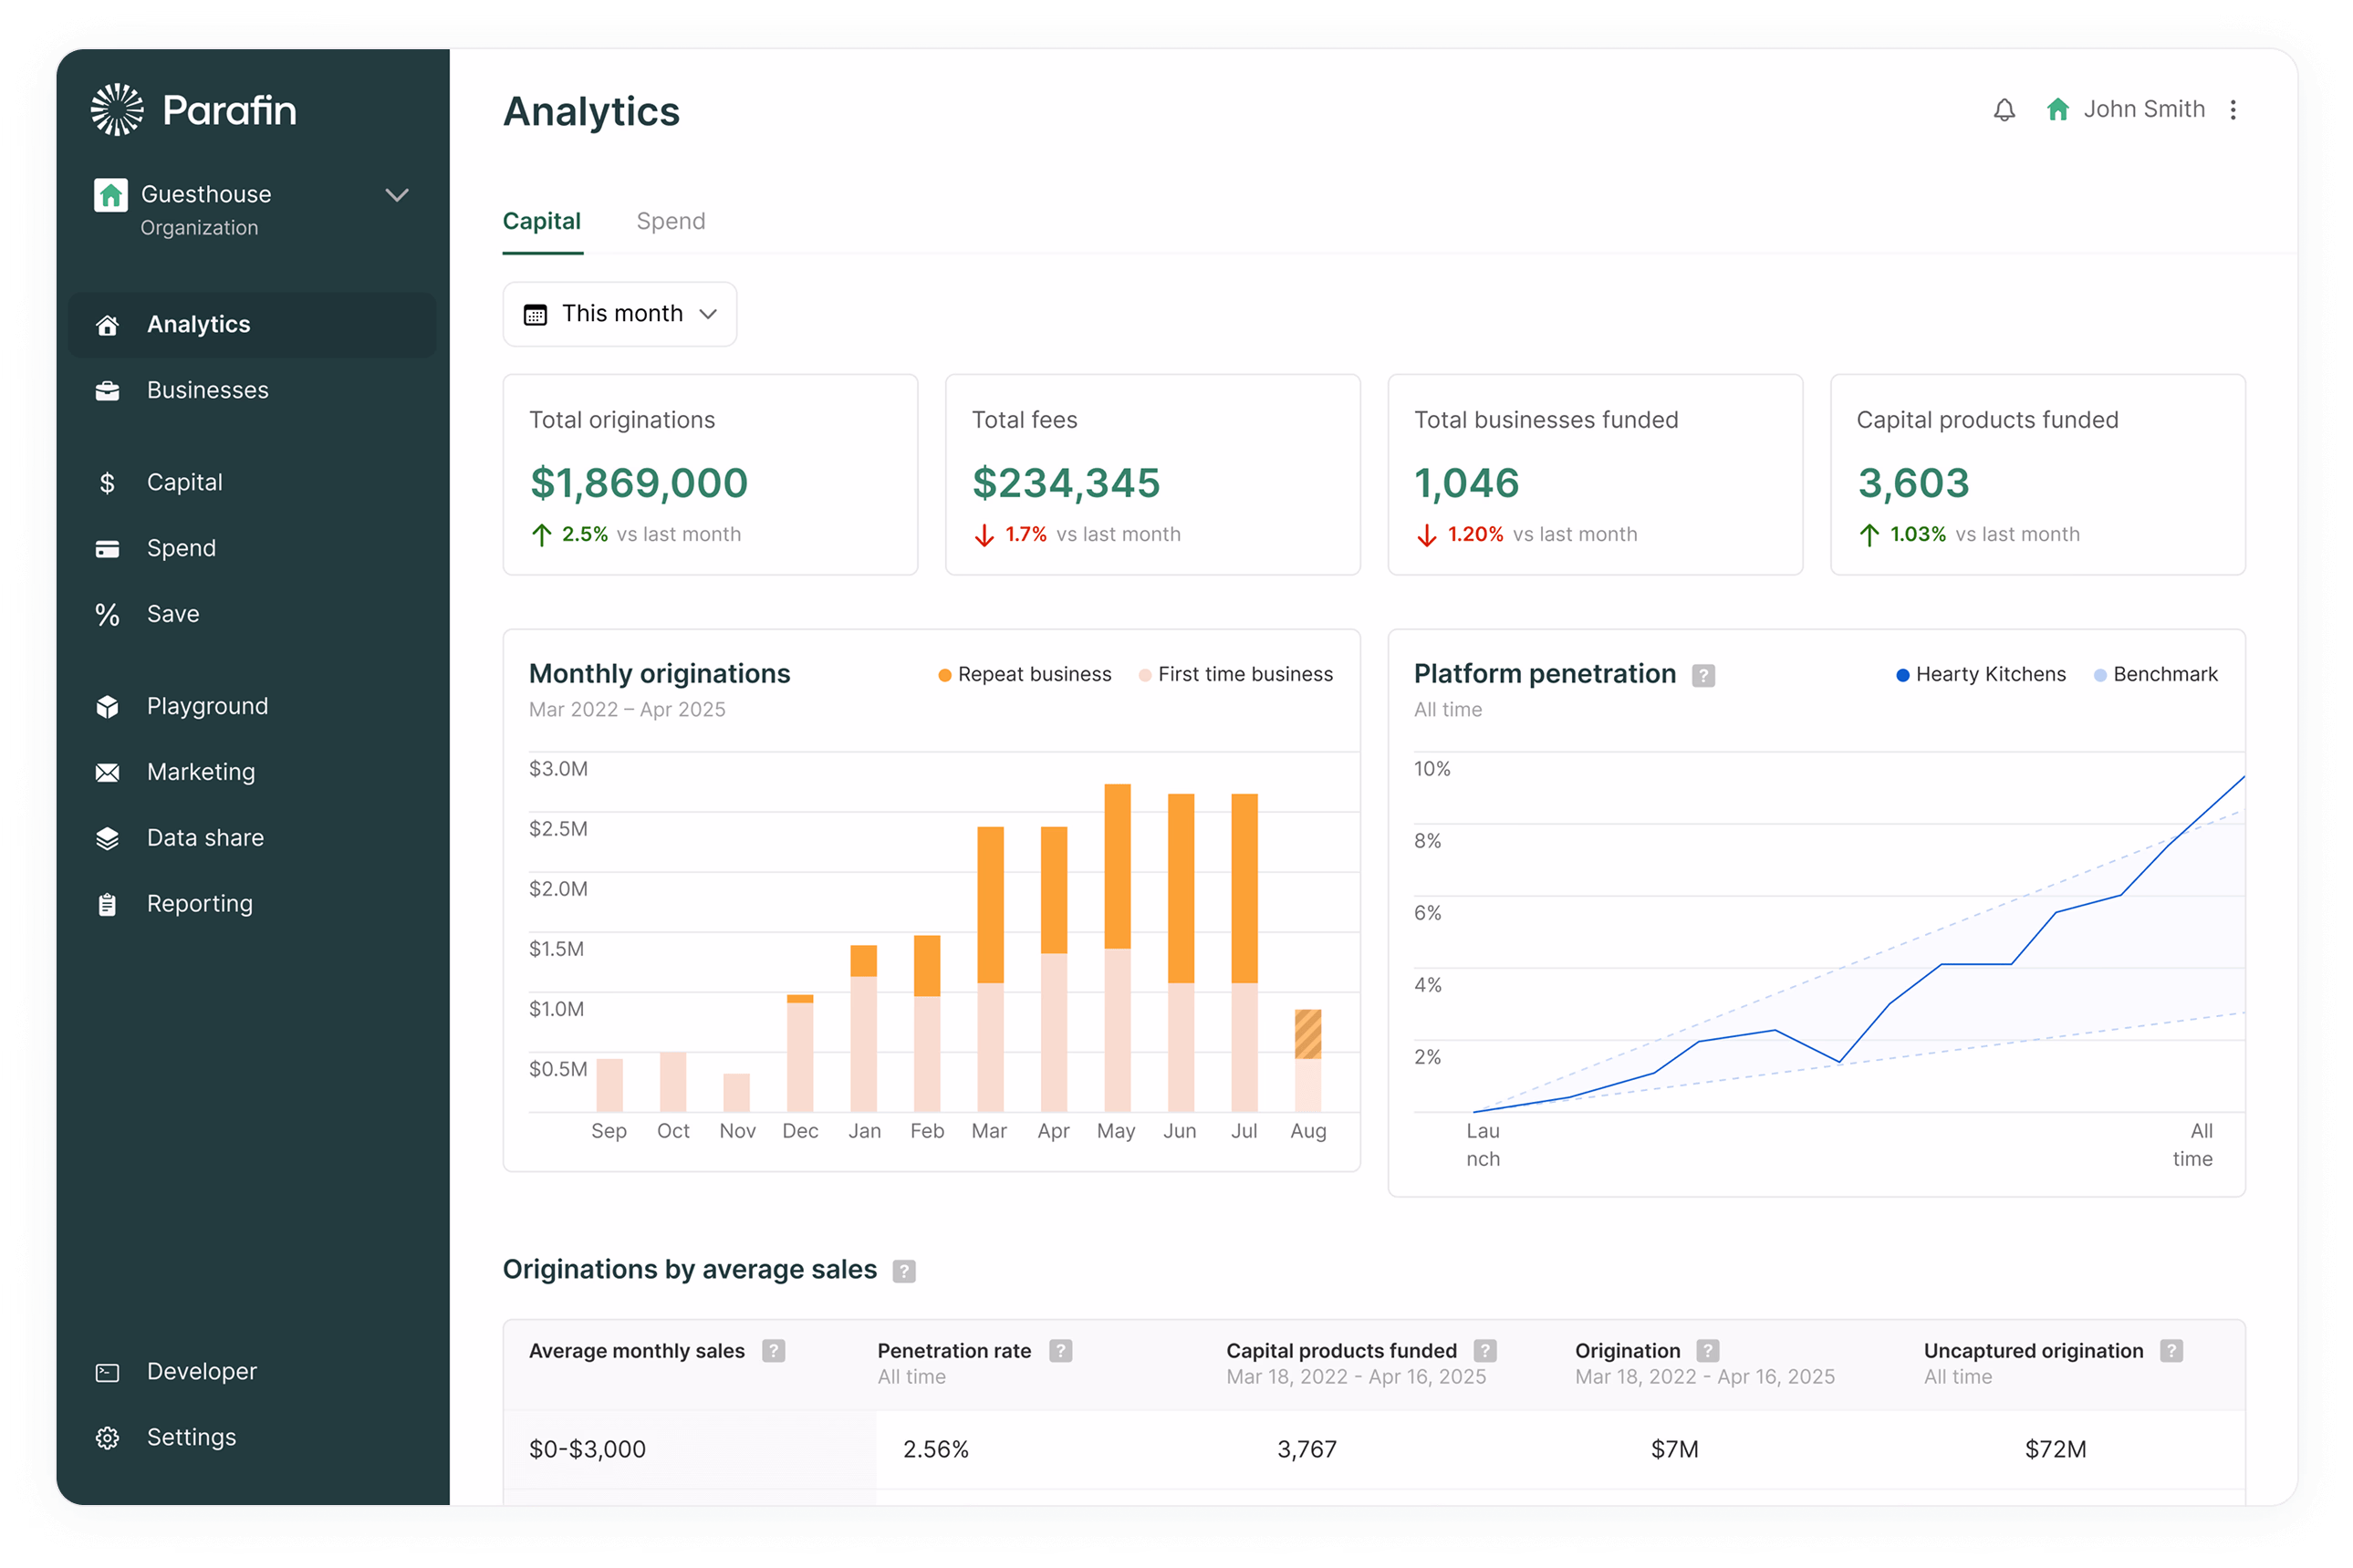Click the Parafin logo
Screen dimensions: 2353x1568
194,110
